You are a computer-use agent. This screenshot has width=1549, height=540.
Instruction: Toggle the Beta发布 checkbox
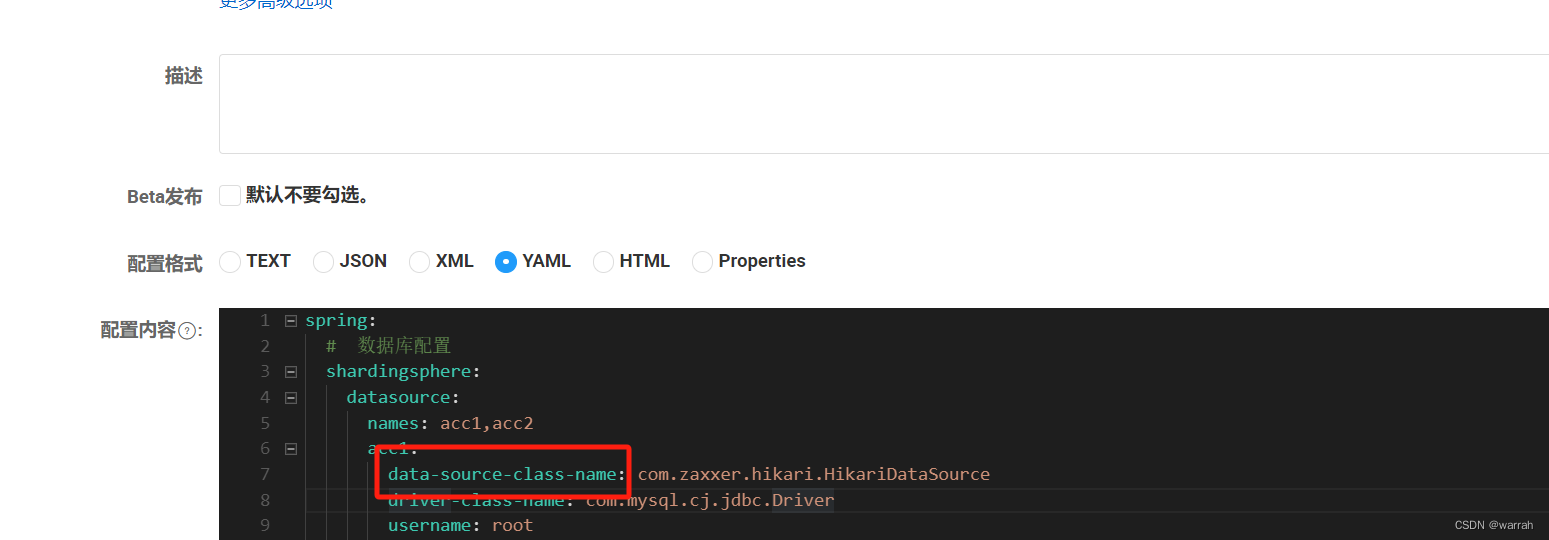tap(230, 195)
